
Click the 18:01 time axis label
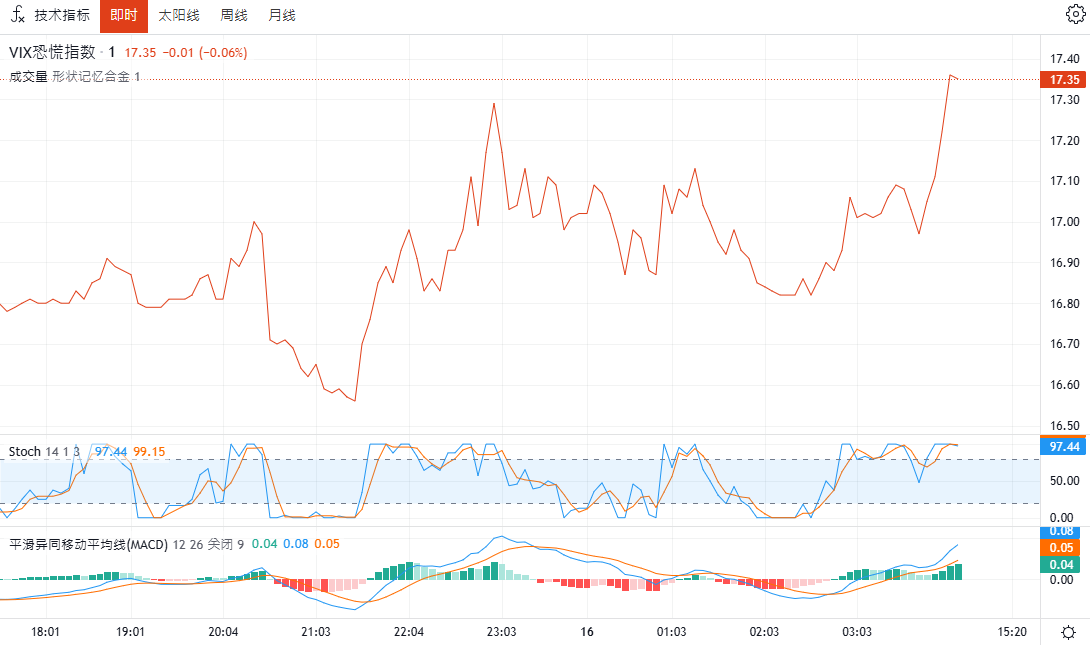click(45, 632)
